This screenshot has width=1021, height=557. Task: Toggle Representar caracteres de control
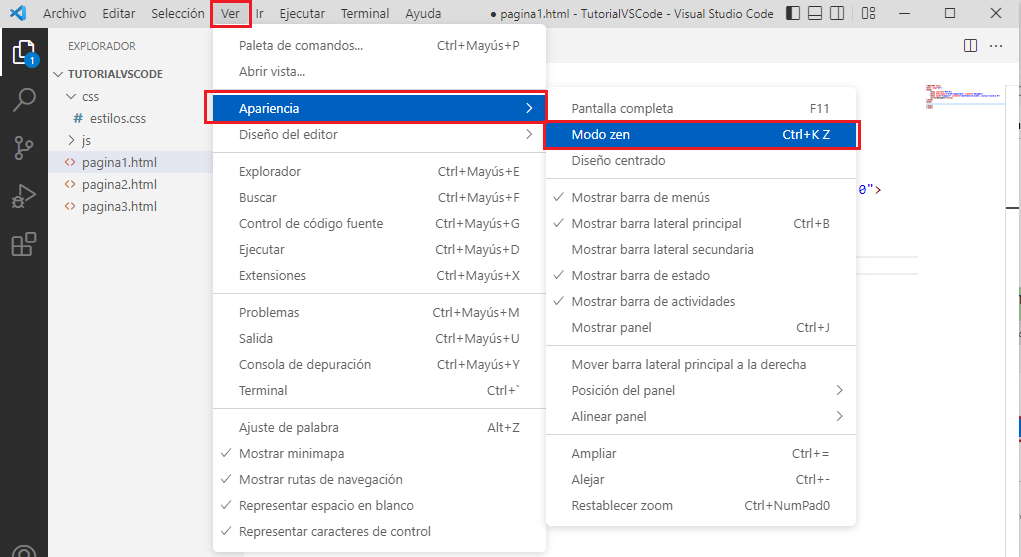point(379,532)
